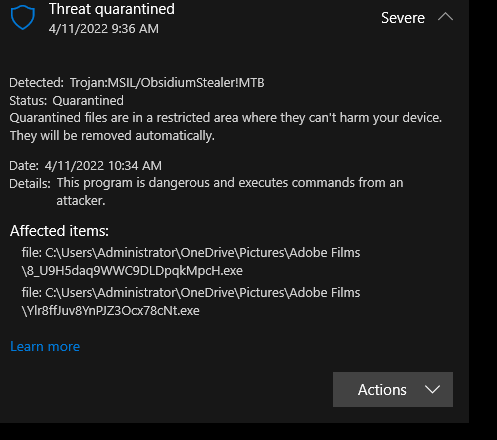Click the Actions dropdown arrow
The image size is (497, 440).
coord(432,389)
